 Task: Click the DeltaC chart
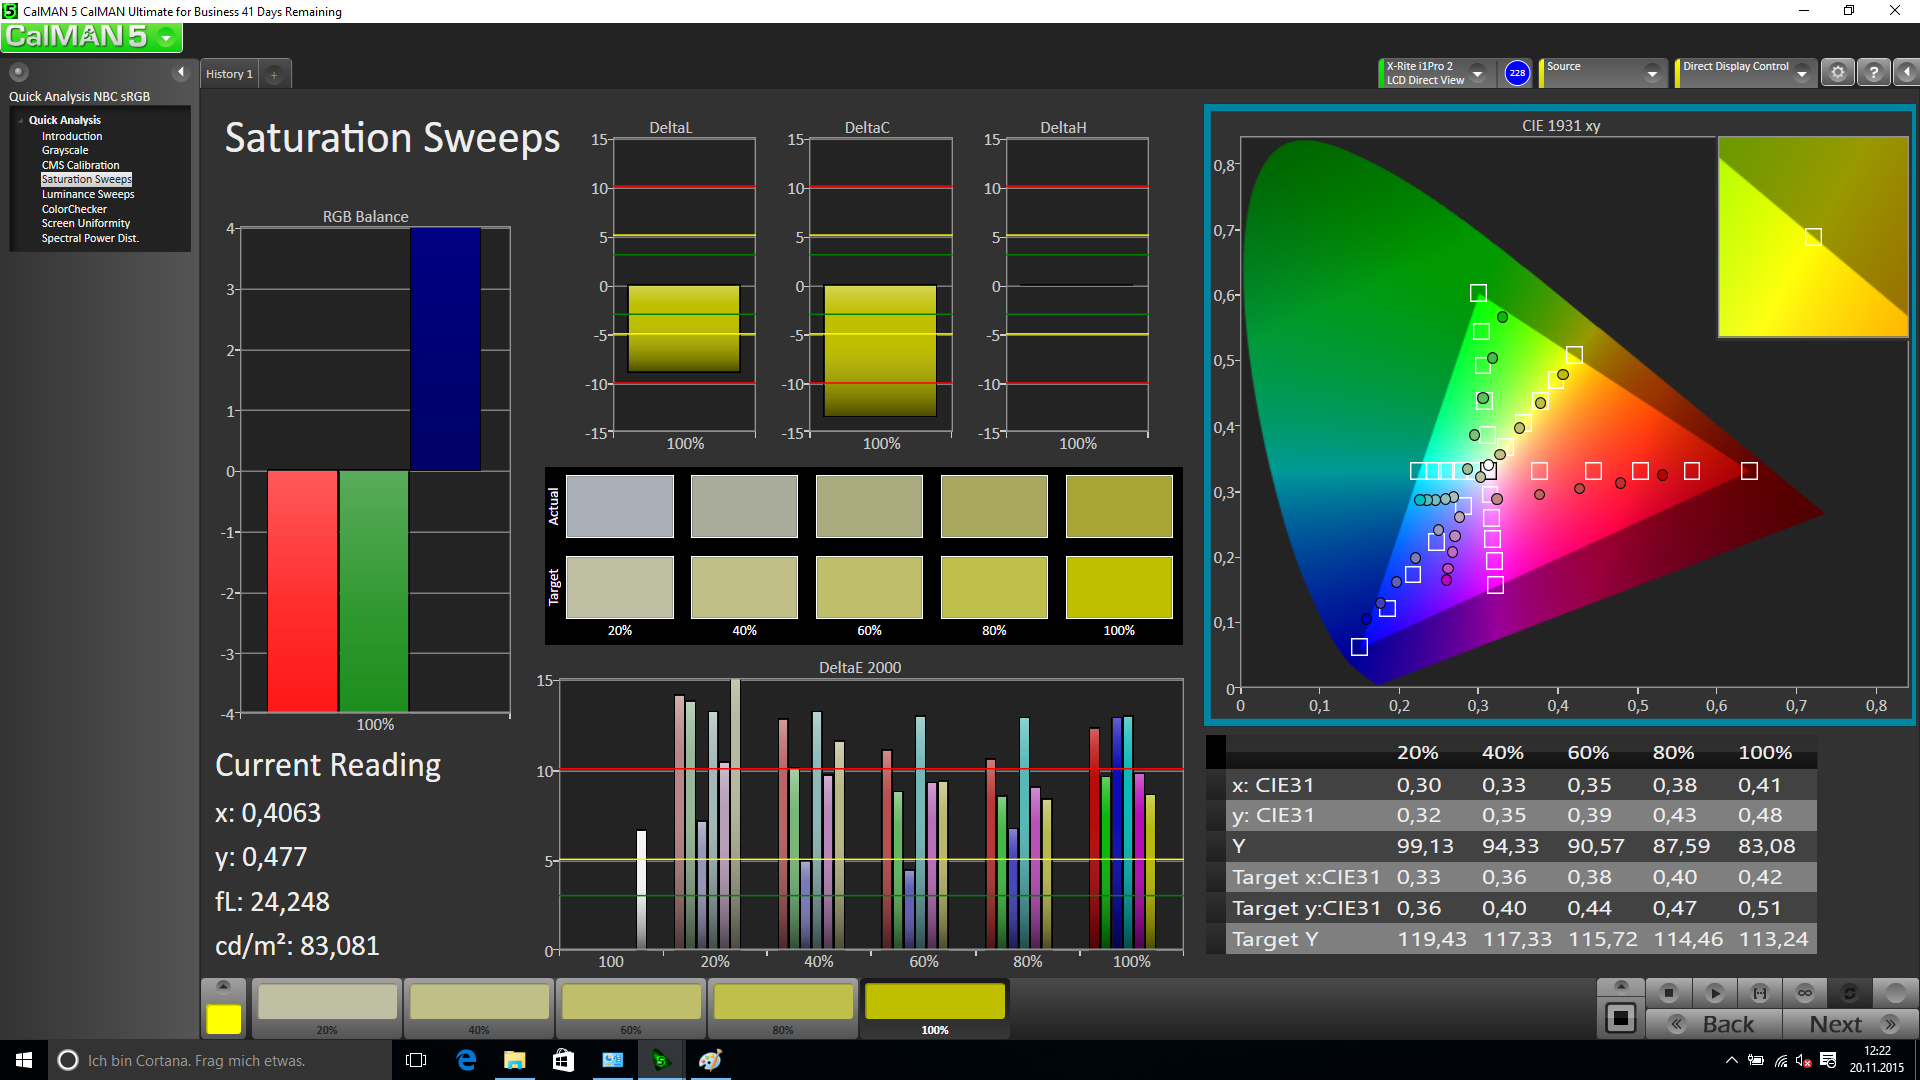point(880,285)
